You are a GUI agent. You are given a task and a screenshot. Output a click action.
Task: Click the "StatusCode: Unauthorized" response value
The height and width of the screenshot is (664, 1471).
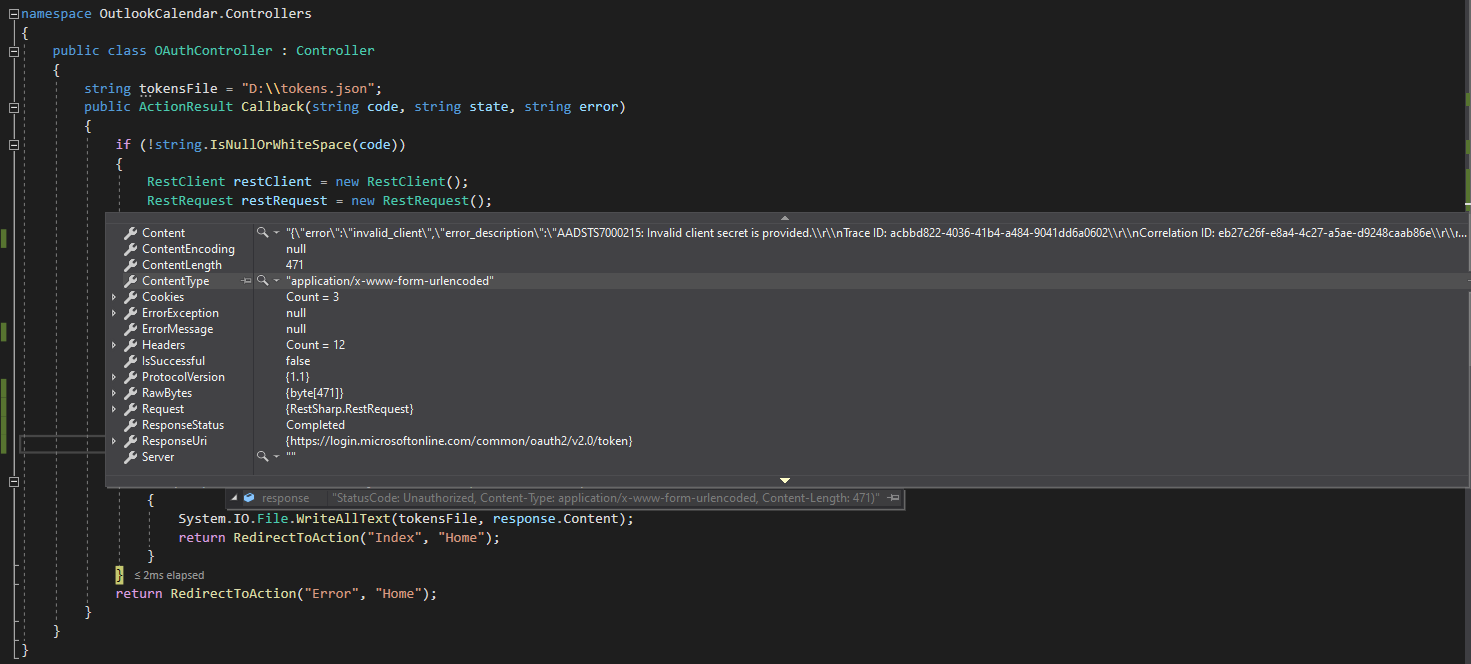[605, 498]
